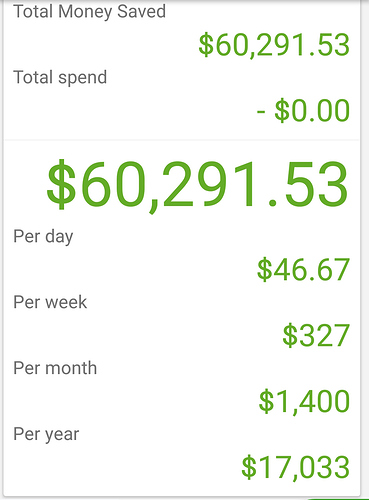Click the .53 cents of large total
Viewport: 369px width, 500px height.
click(x=307, y=185)
